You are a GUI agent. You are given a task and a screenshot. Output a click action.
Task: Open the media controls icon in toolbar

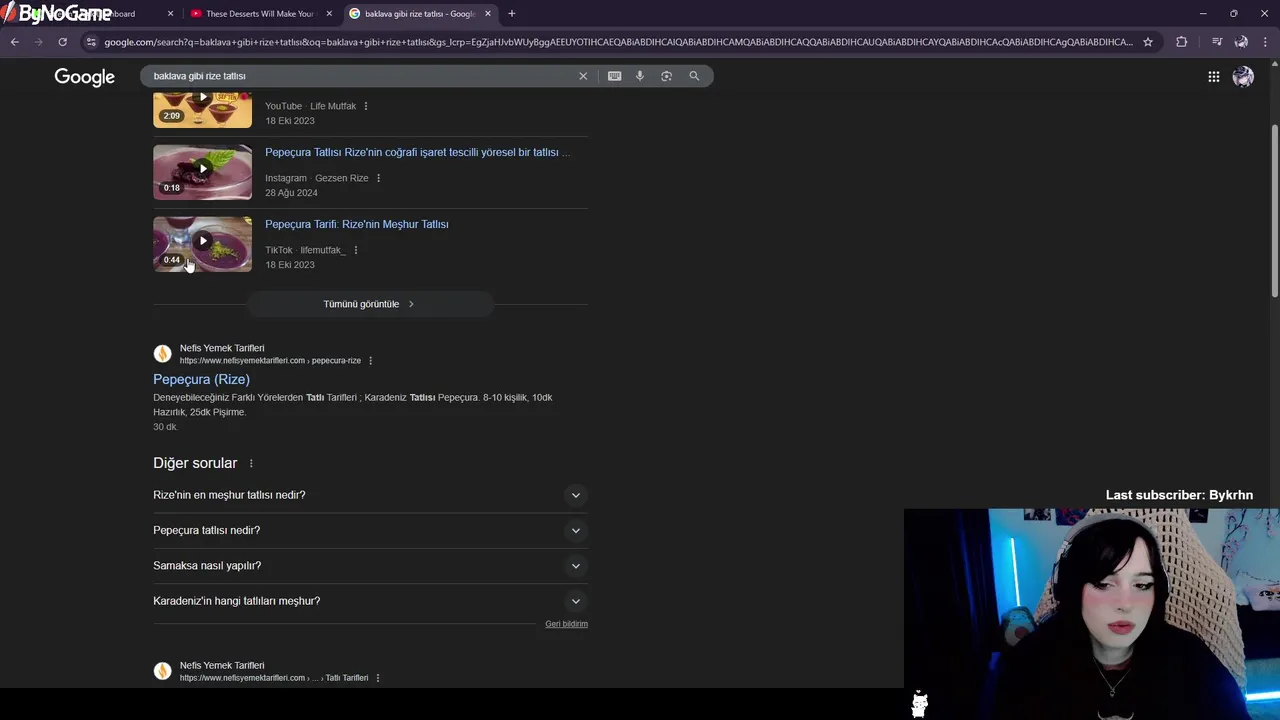1217,42
